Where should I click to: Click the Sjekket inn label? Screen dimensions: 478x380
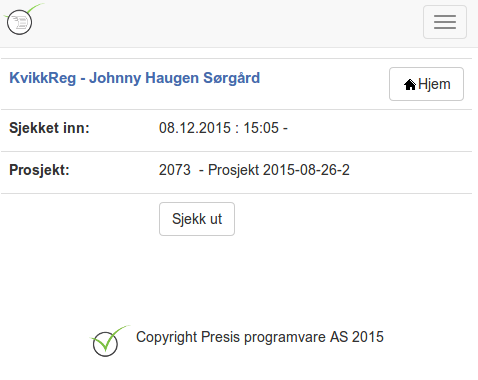coord(49,128)
